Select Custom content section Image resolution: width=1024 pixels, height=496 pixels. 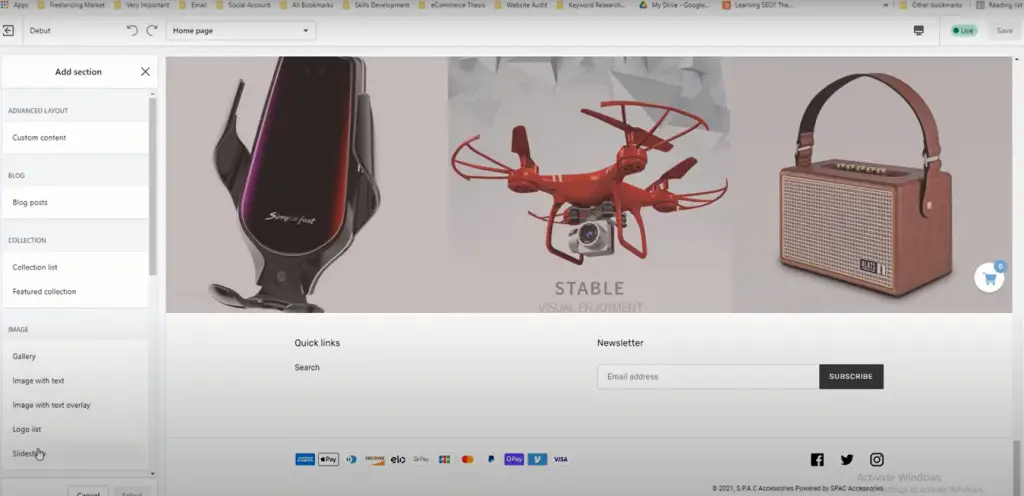click(x=40, y=138)
